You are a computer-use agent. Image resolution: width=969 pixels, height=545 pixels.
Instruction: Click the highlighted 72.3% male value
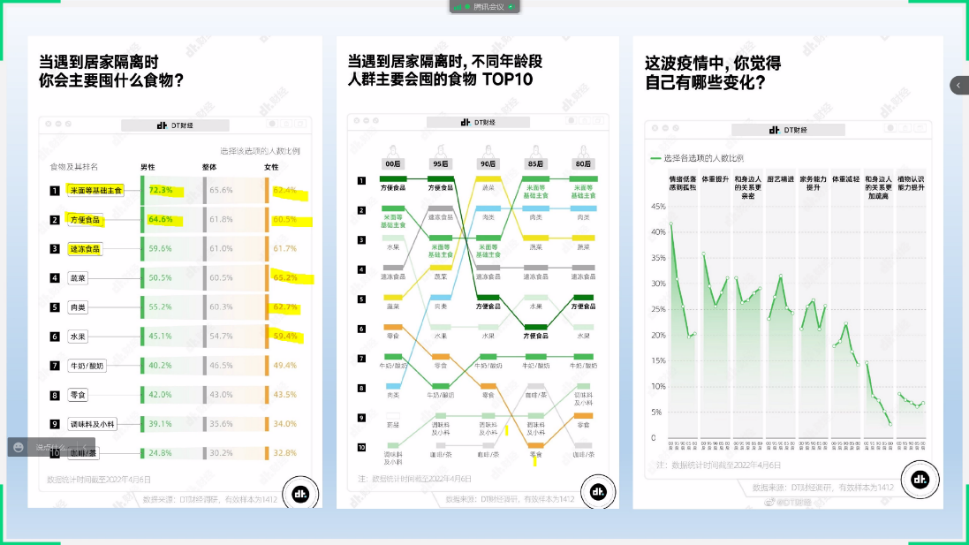(160, 190)
